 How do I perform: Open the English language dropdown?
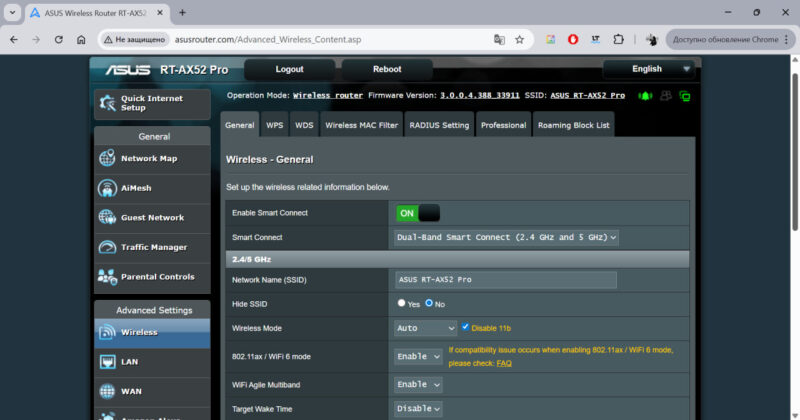(648, 69)
